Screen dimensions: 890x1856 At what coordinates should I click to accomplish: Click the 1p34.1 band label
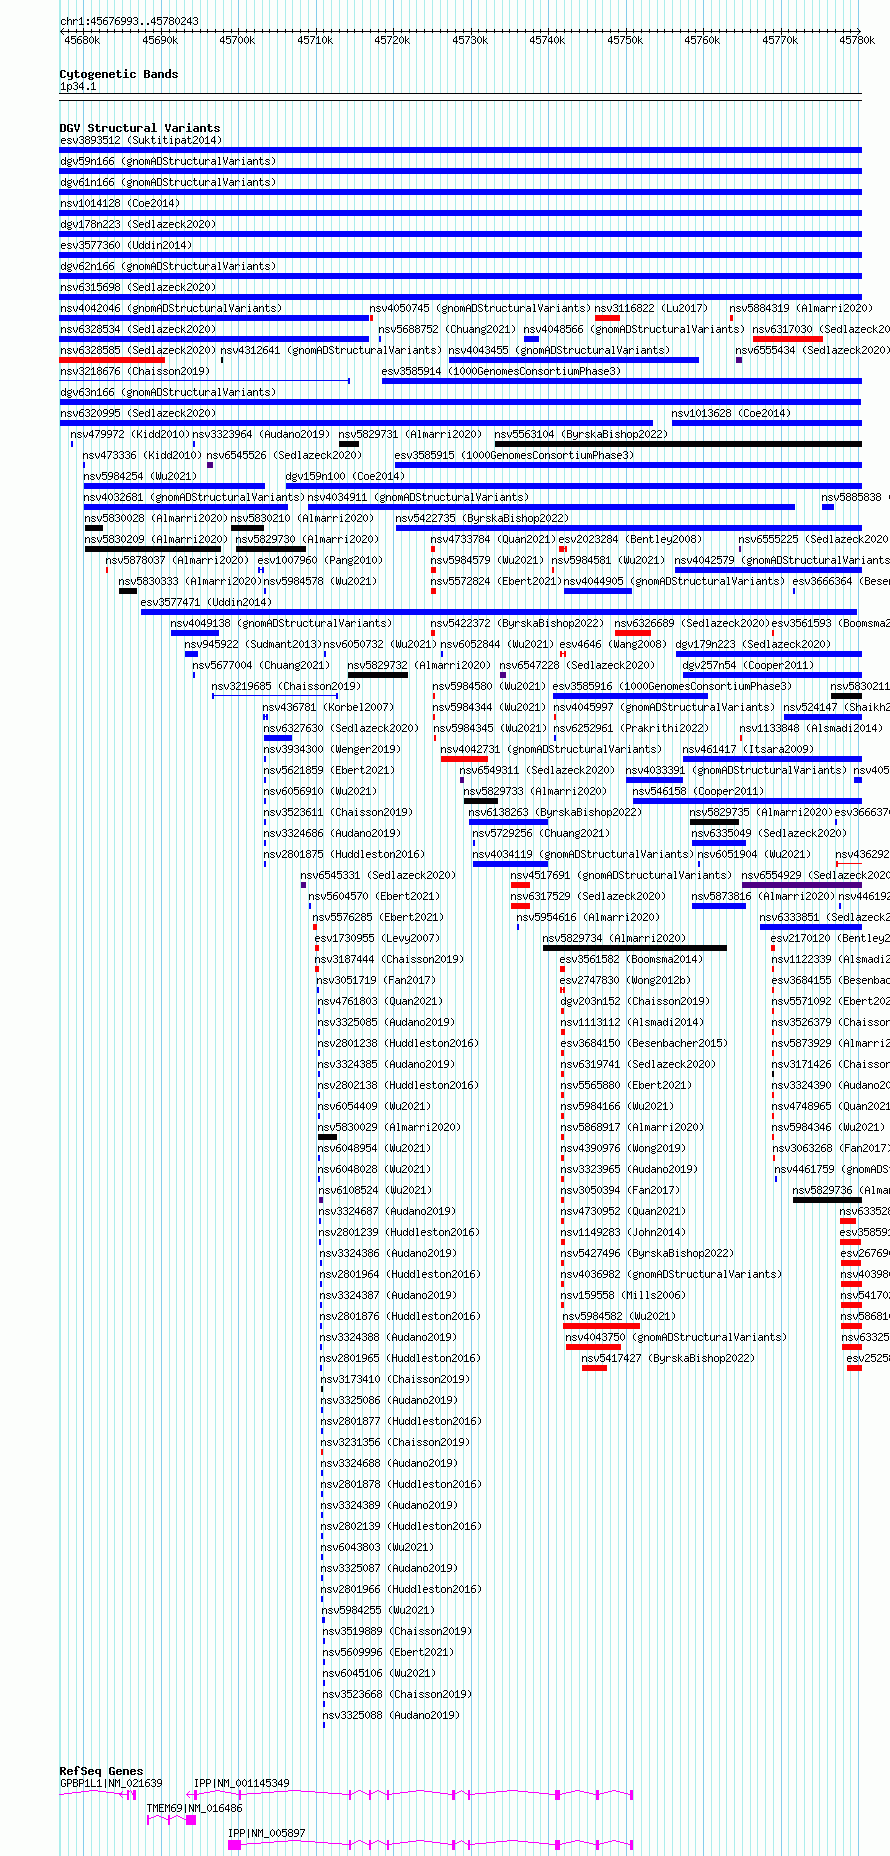(78, 87)
